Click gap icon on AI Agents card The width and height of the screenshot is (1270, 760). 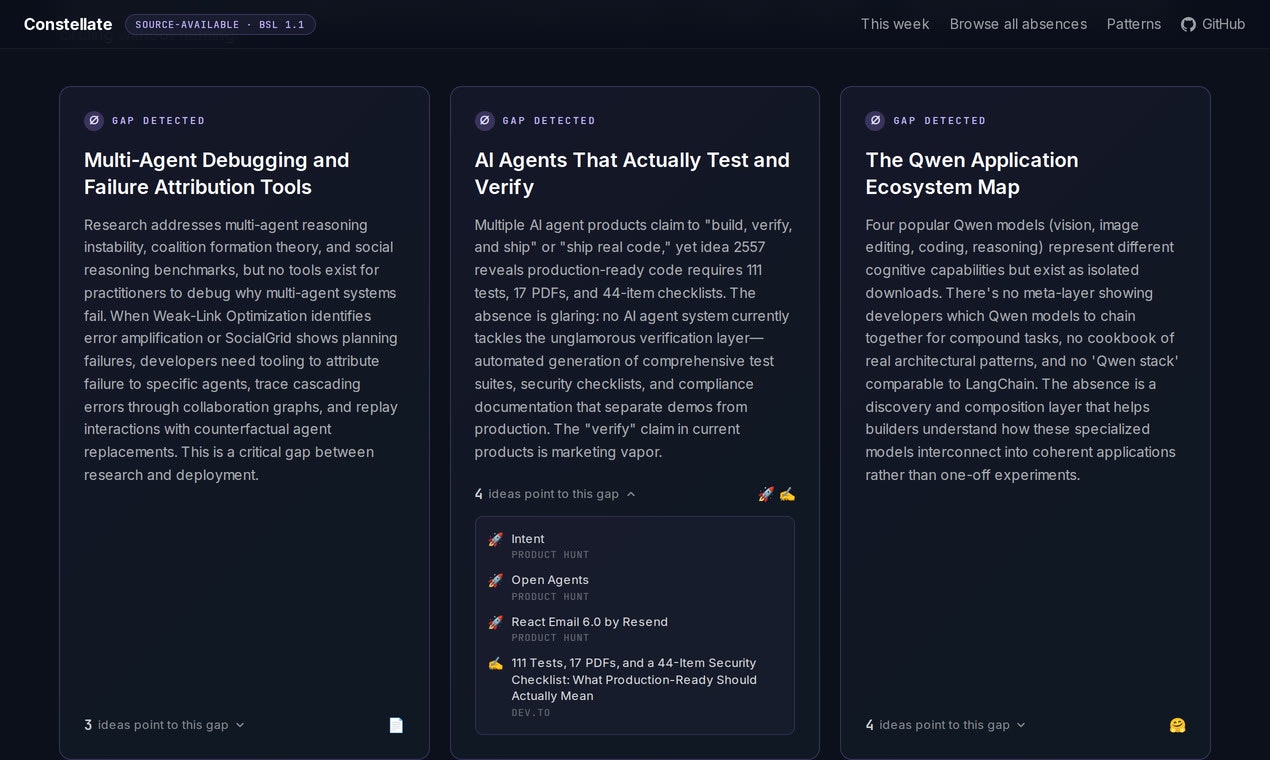(485, 121)
